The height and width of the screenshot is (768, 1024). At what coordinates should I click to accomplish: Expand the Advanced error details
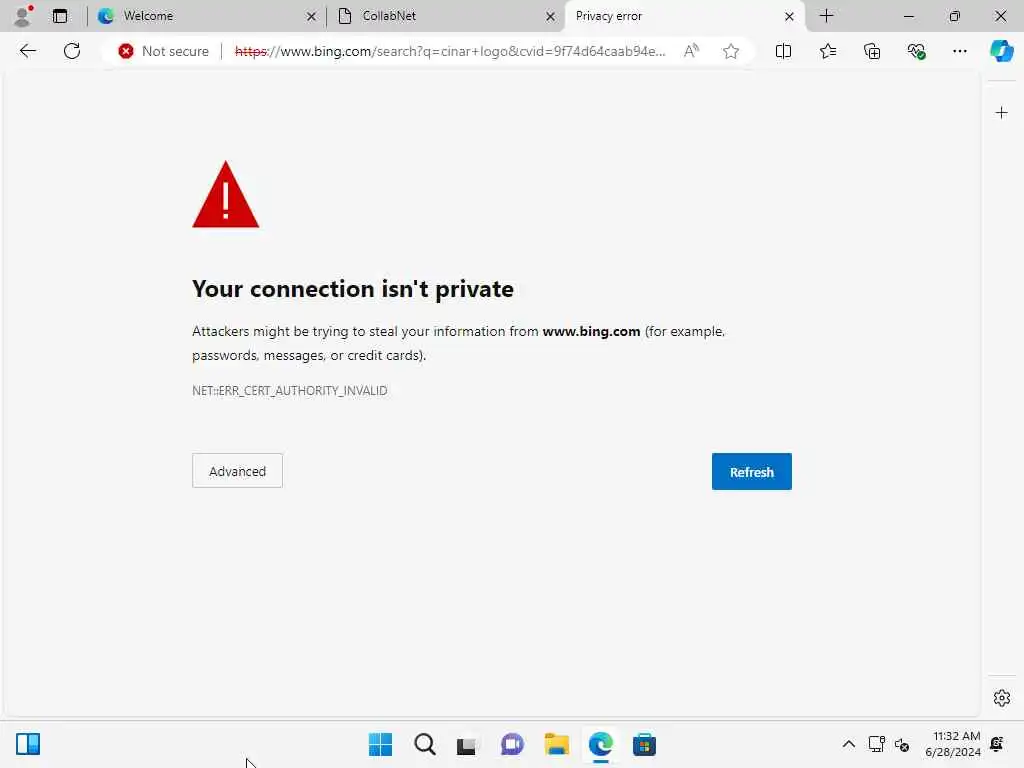(x=237, y=471)
